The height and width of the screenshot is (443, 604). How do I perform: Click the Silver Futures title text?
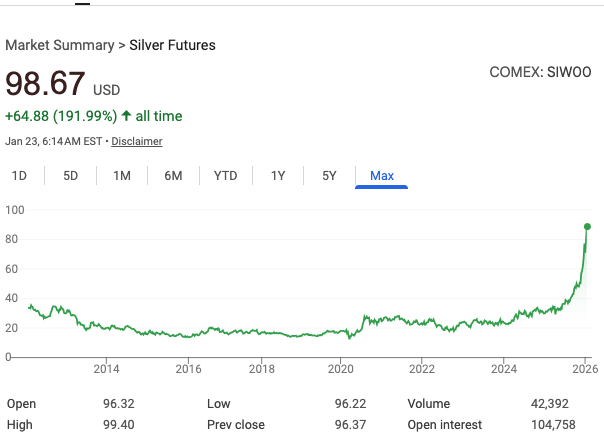pyautogui.click(x=172, y=45)
